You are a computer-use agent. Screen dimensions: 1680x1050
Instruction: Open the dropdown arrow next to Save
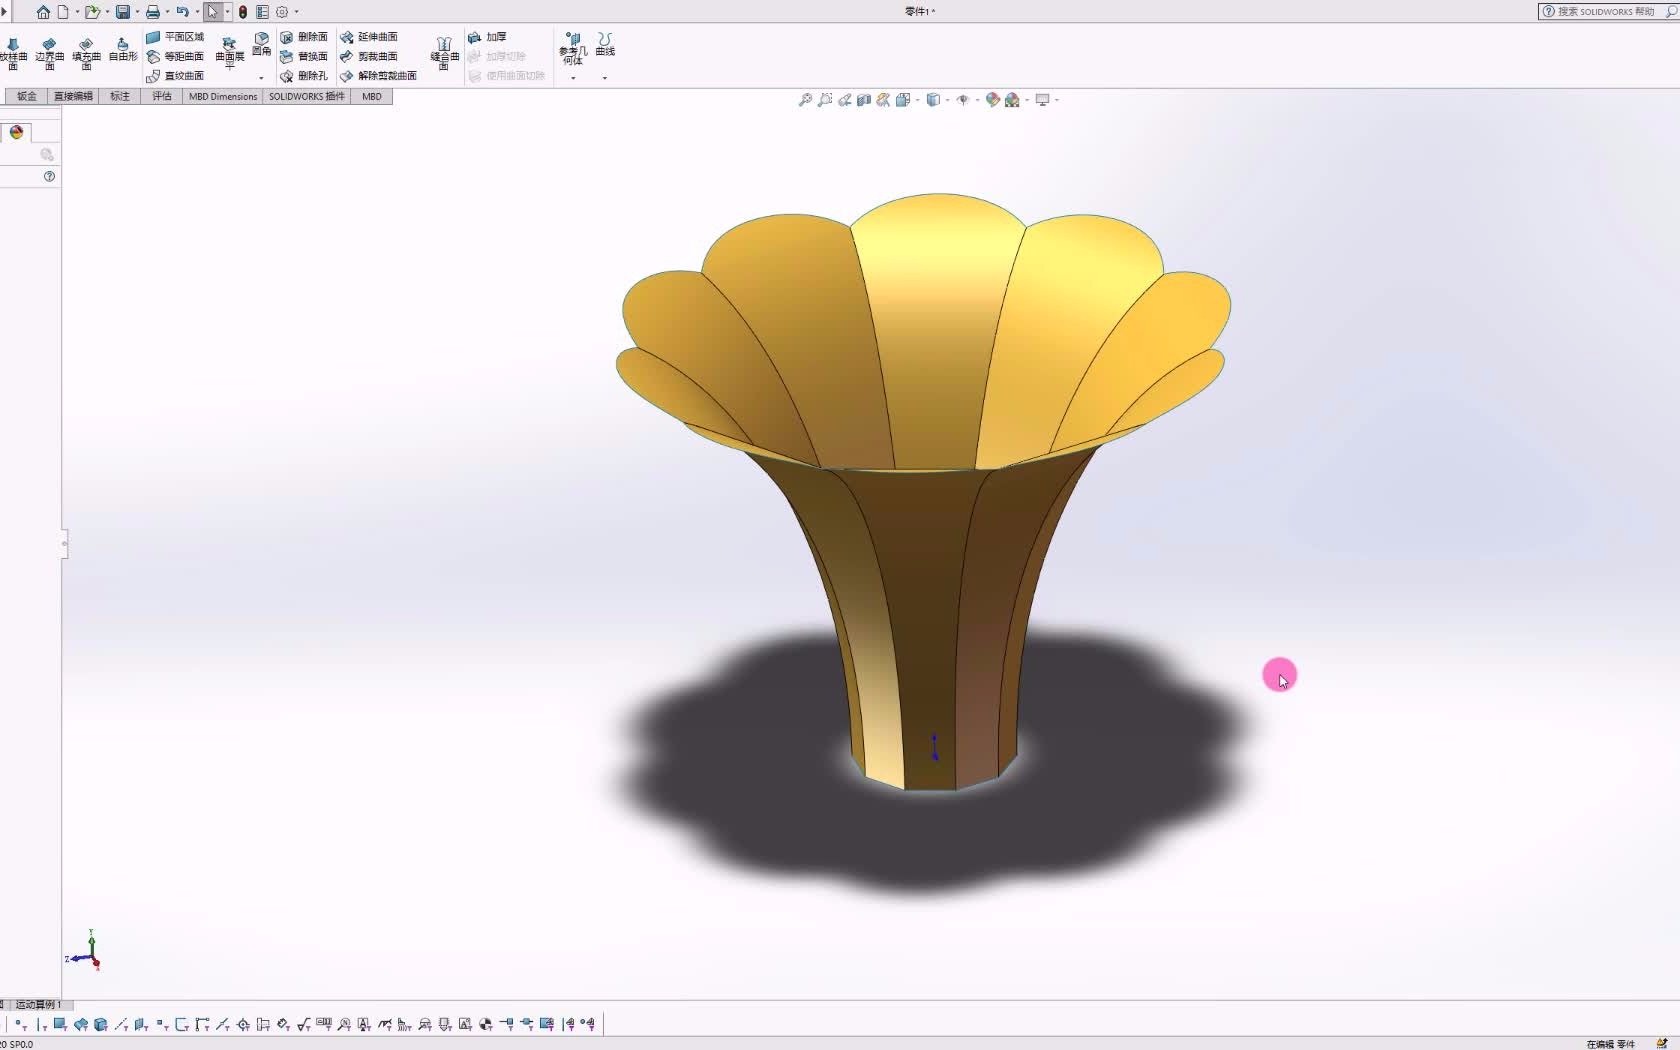click(137, 12)
